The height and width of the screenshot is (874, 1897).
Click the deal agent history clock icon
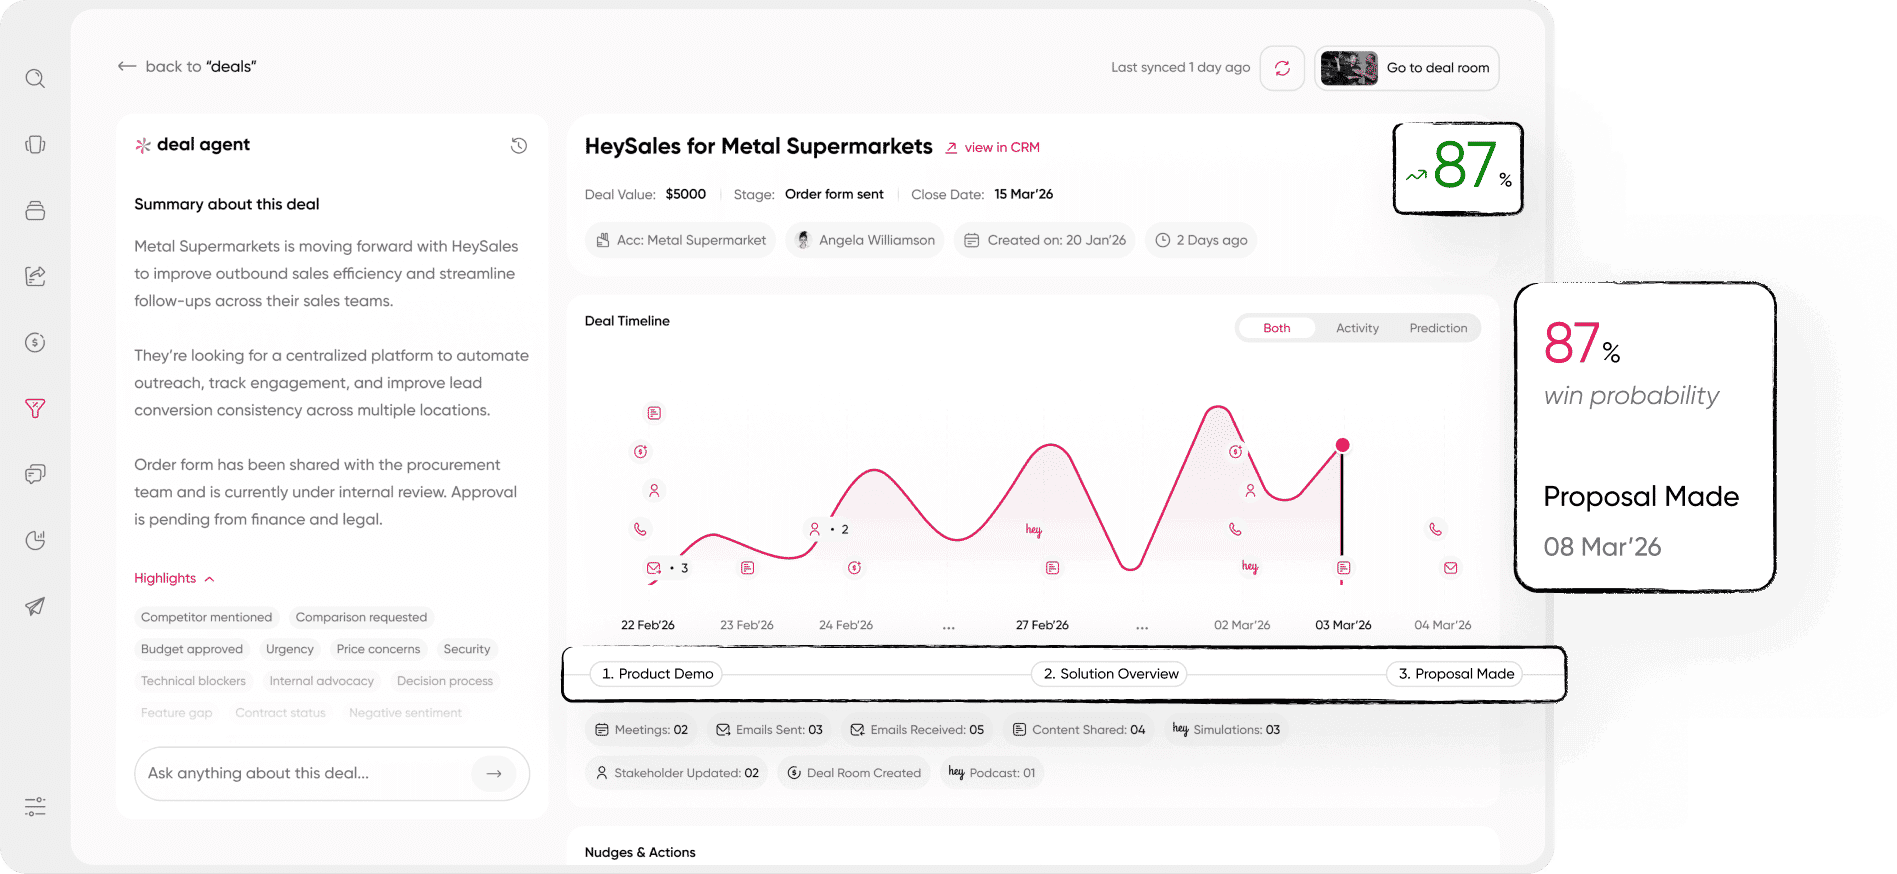(518, 146)
